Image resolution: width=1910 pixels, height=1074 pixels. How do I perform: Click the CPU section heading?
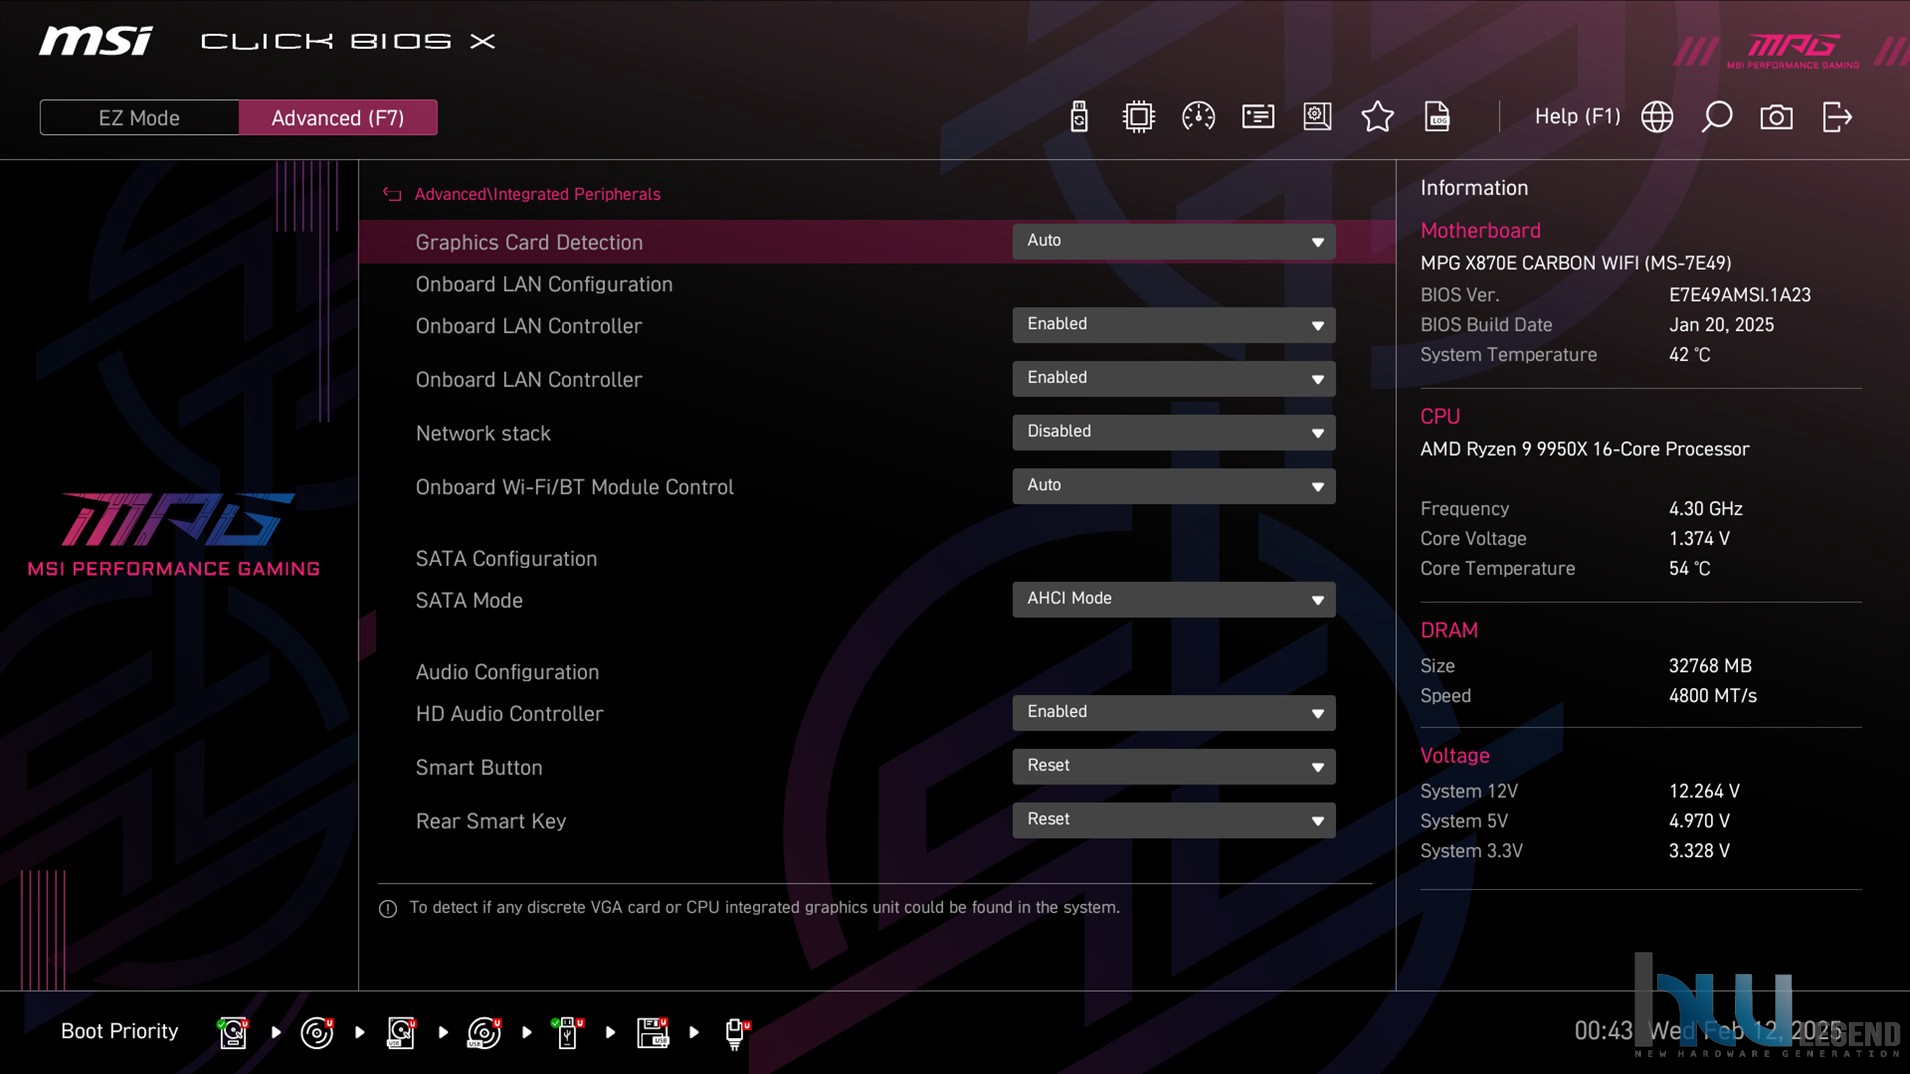1440,417
